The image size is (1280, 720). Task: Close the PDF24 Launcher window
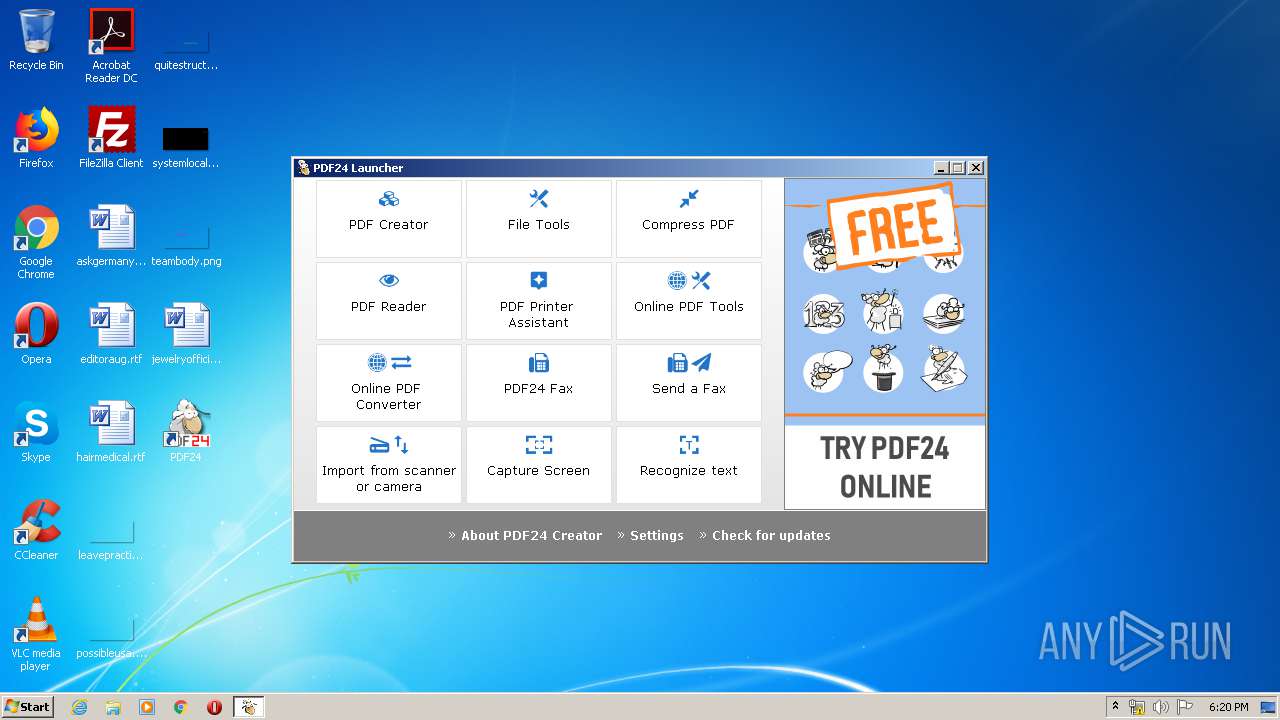pos(976,168)
